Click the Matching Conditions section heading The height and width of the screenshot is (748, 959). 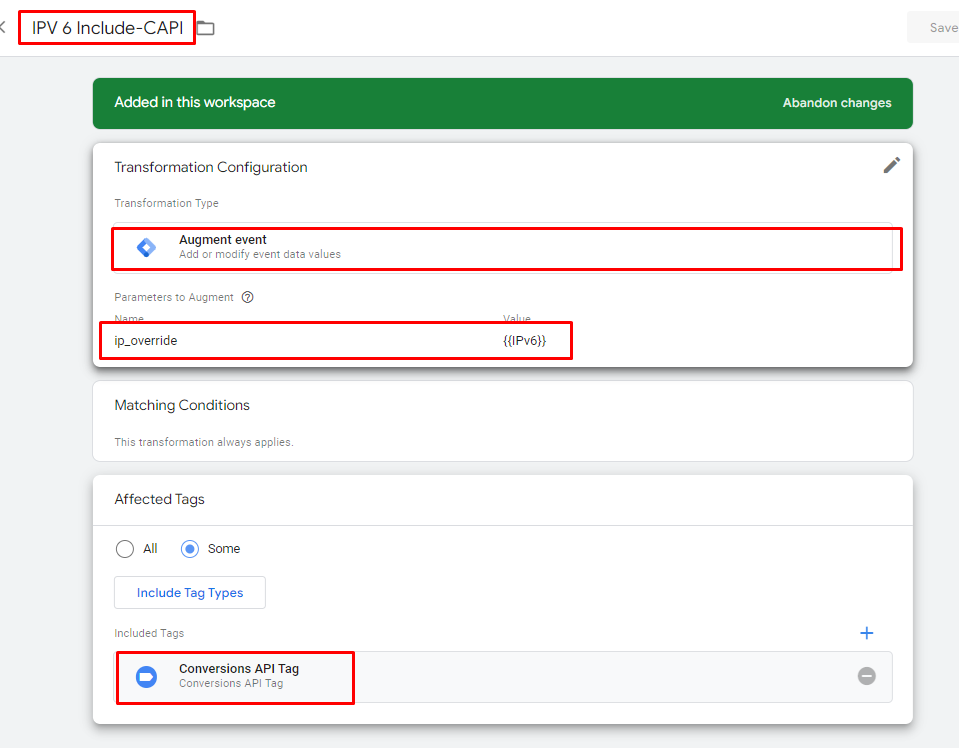tap(182, 405)
